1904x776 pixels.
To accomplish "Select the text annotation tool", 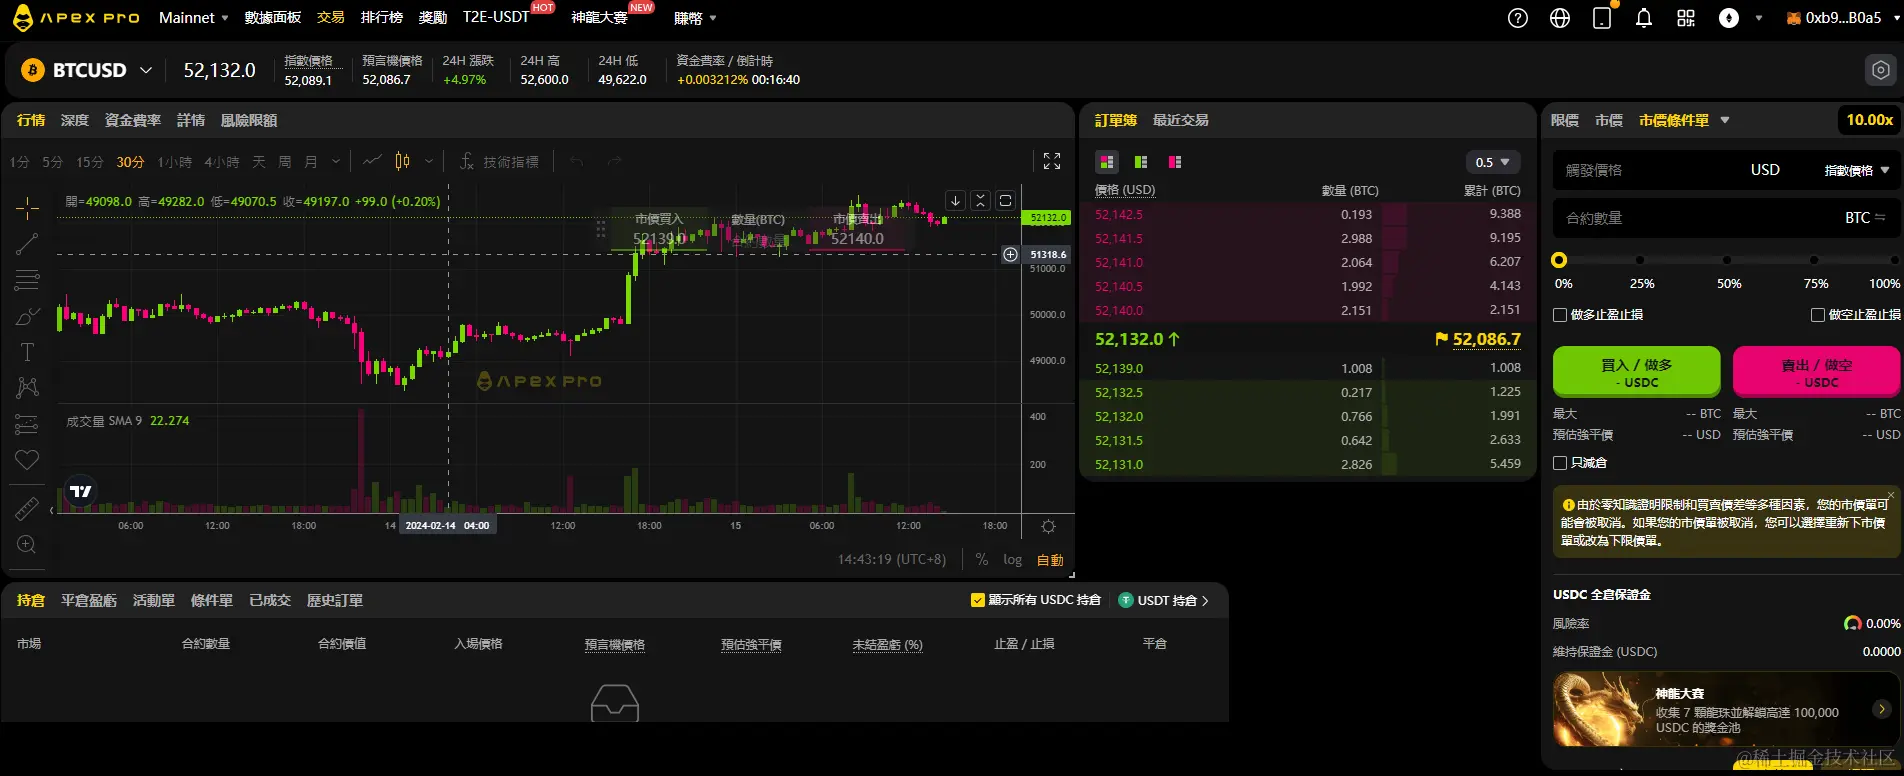I will 27,352.
